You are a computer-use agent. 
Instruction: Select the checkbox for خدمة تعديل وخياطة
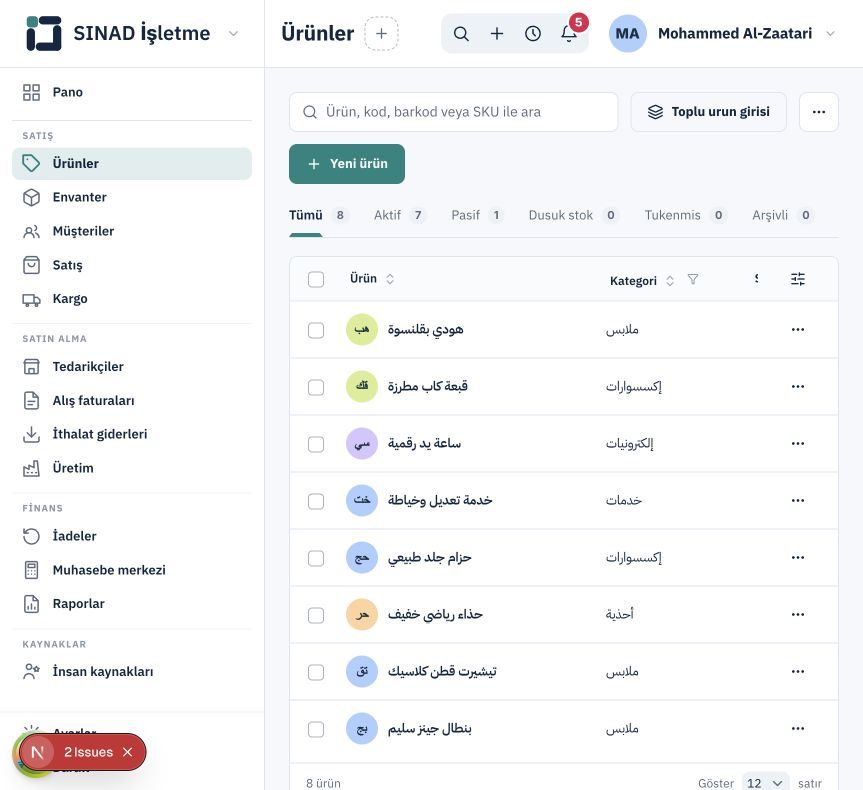(316, 501)
